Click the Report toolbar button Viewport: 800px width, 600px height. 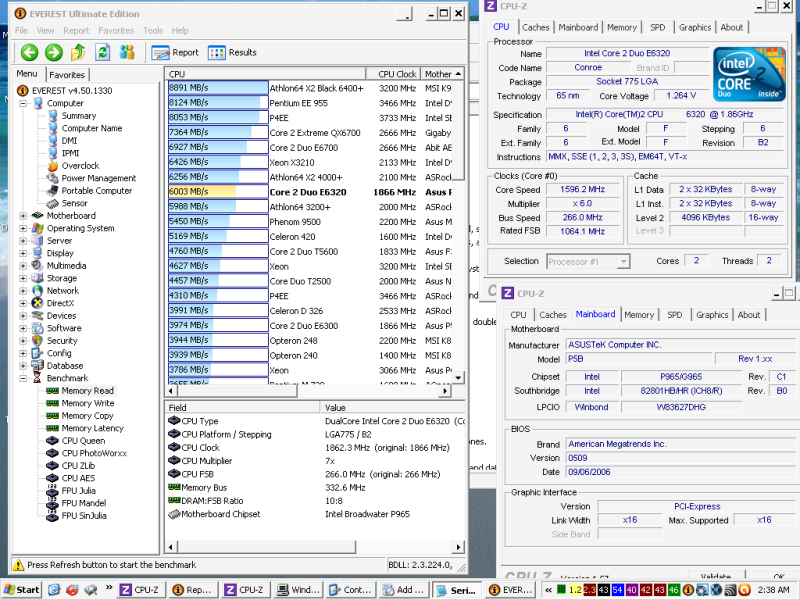click(175, 53)
